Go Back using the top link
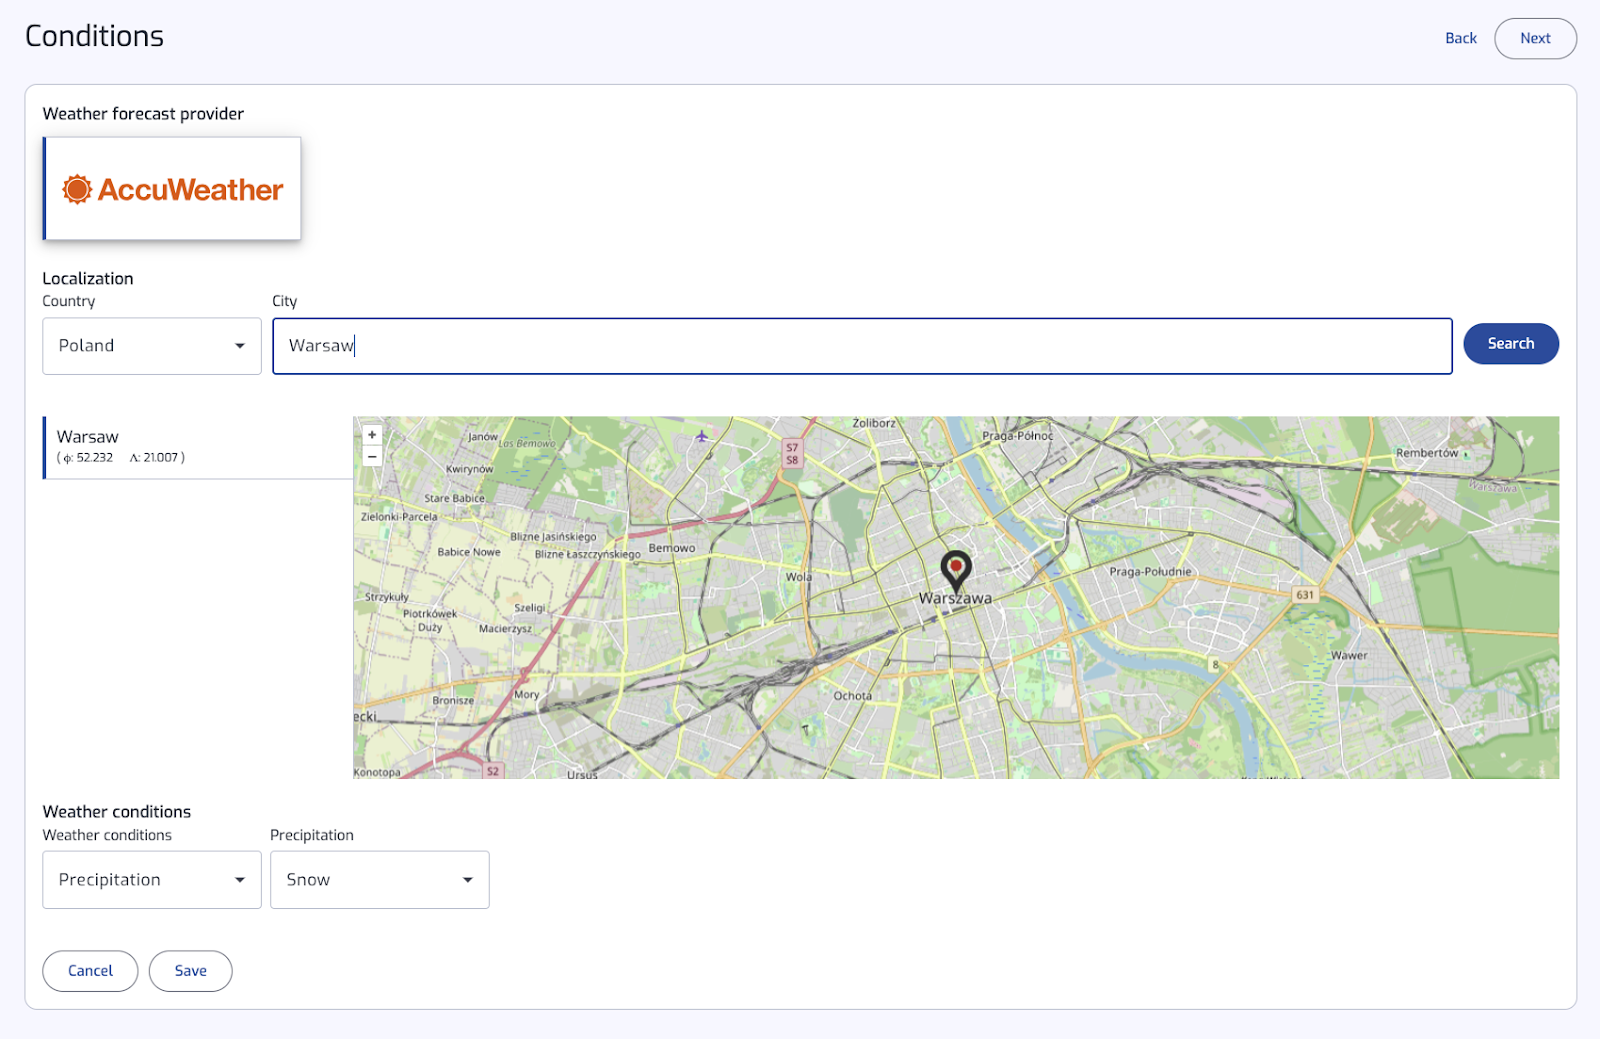 coord(1460,38)
